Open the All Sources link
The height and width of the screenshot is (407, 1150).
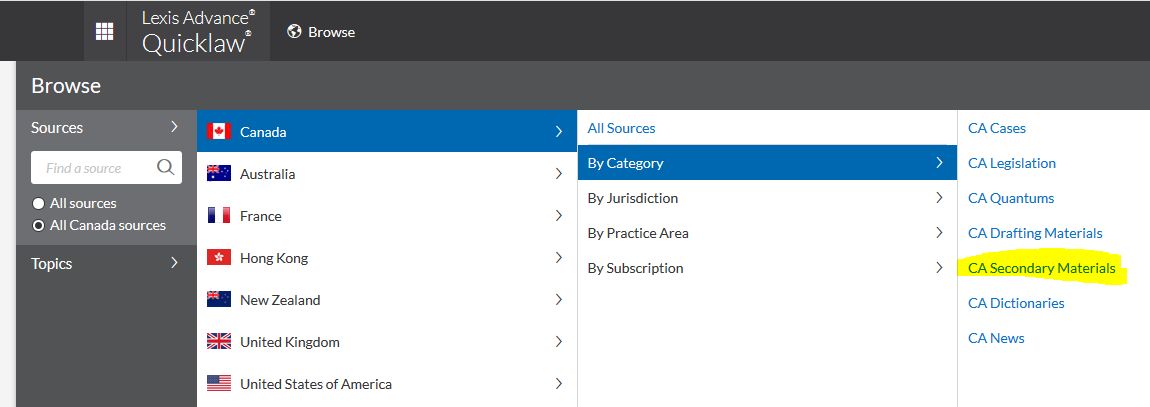[x=621, y=128]
